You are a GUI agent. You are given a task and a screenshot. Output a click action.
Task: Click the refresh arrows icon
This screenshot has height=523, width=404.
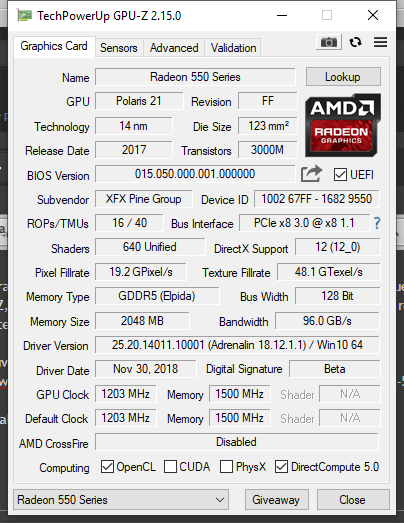(x=355, y=42)
